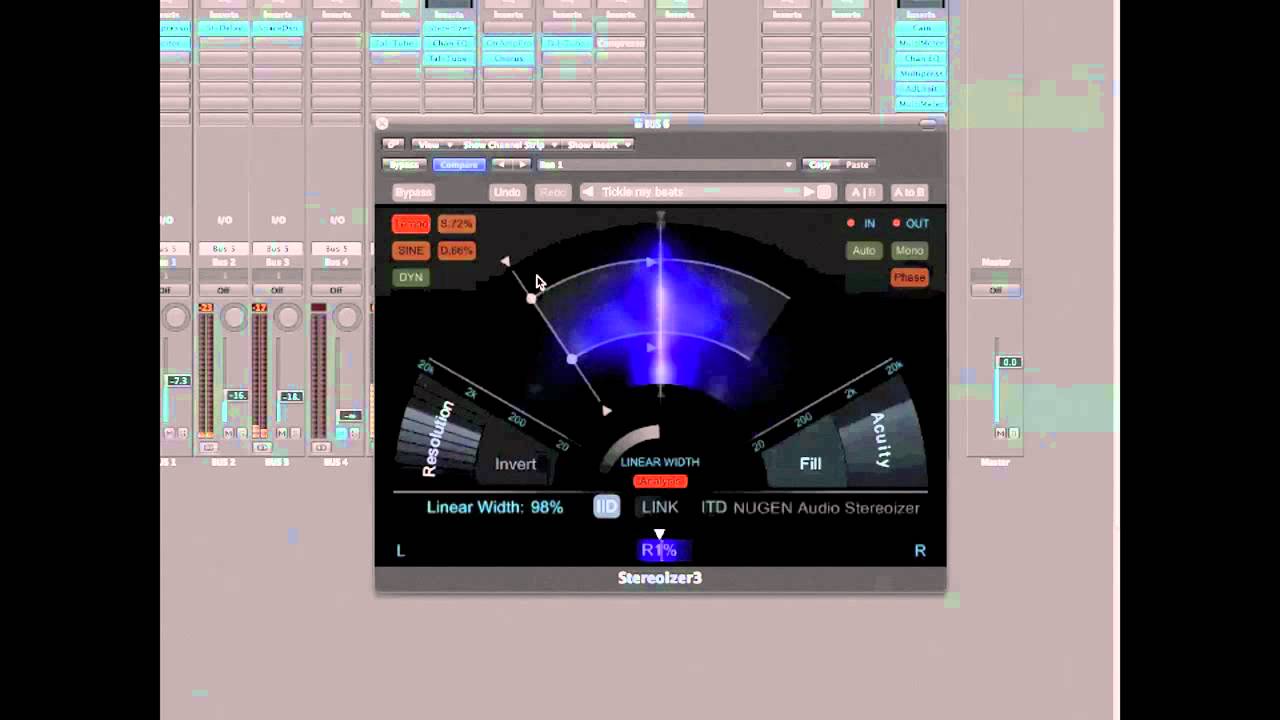Click the red Analysis button under Linear Width
Viewport: 1280px width, 720px height.
point(660,481)
